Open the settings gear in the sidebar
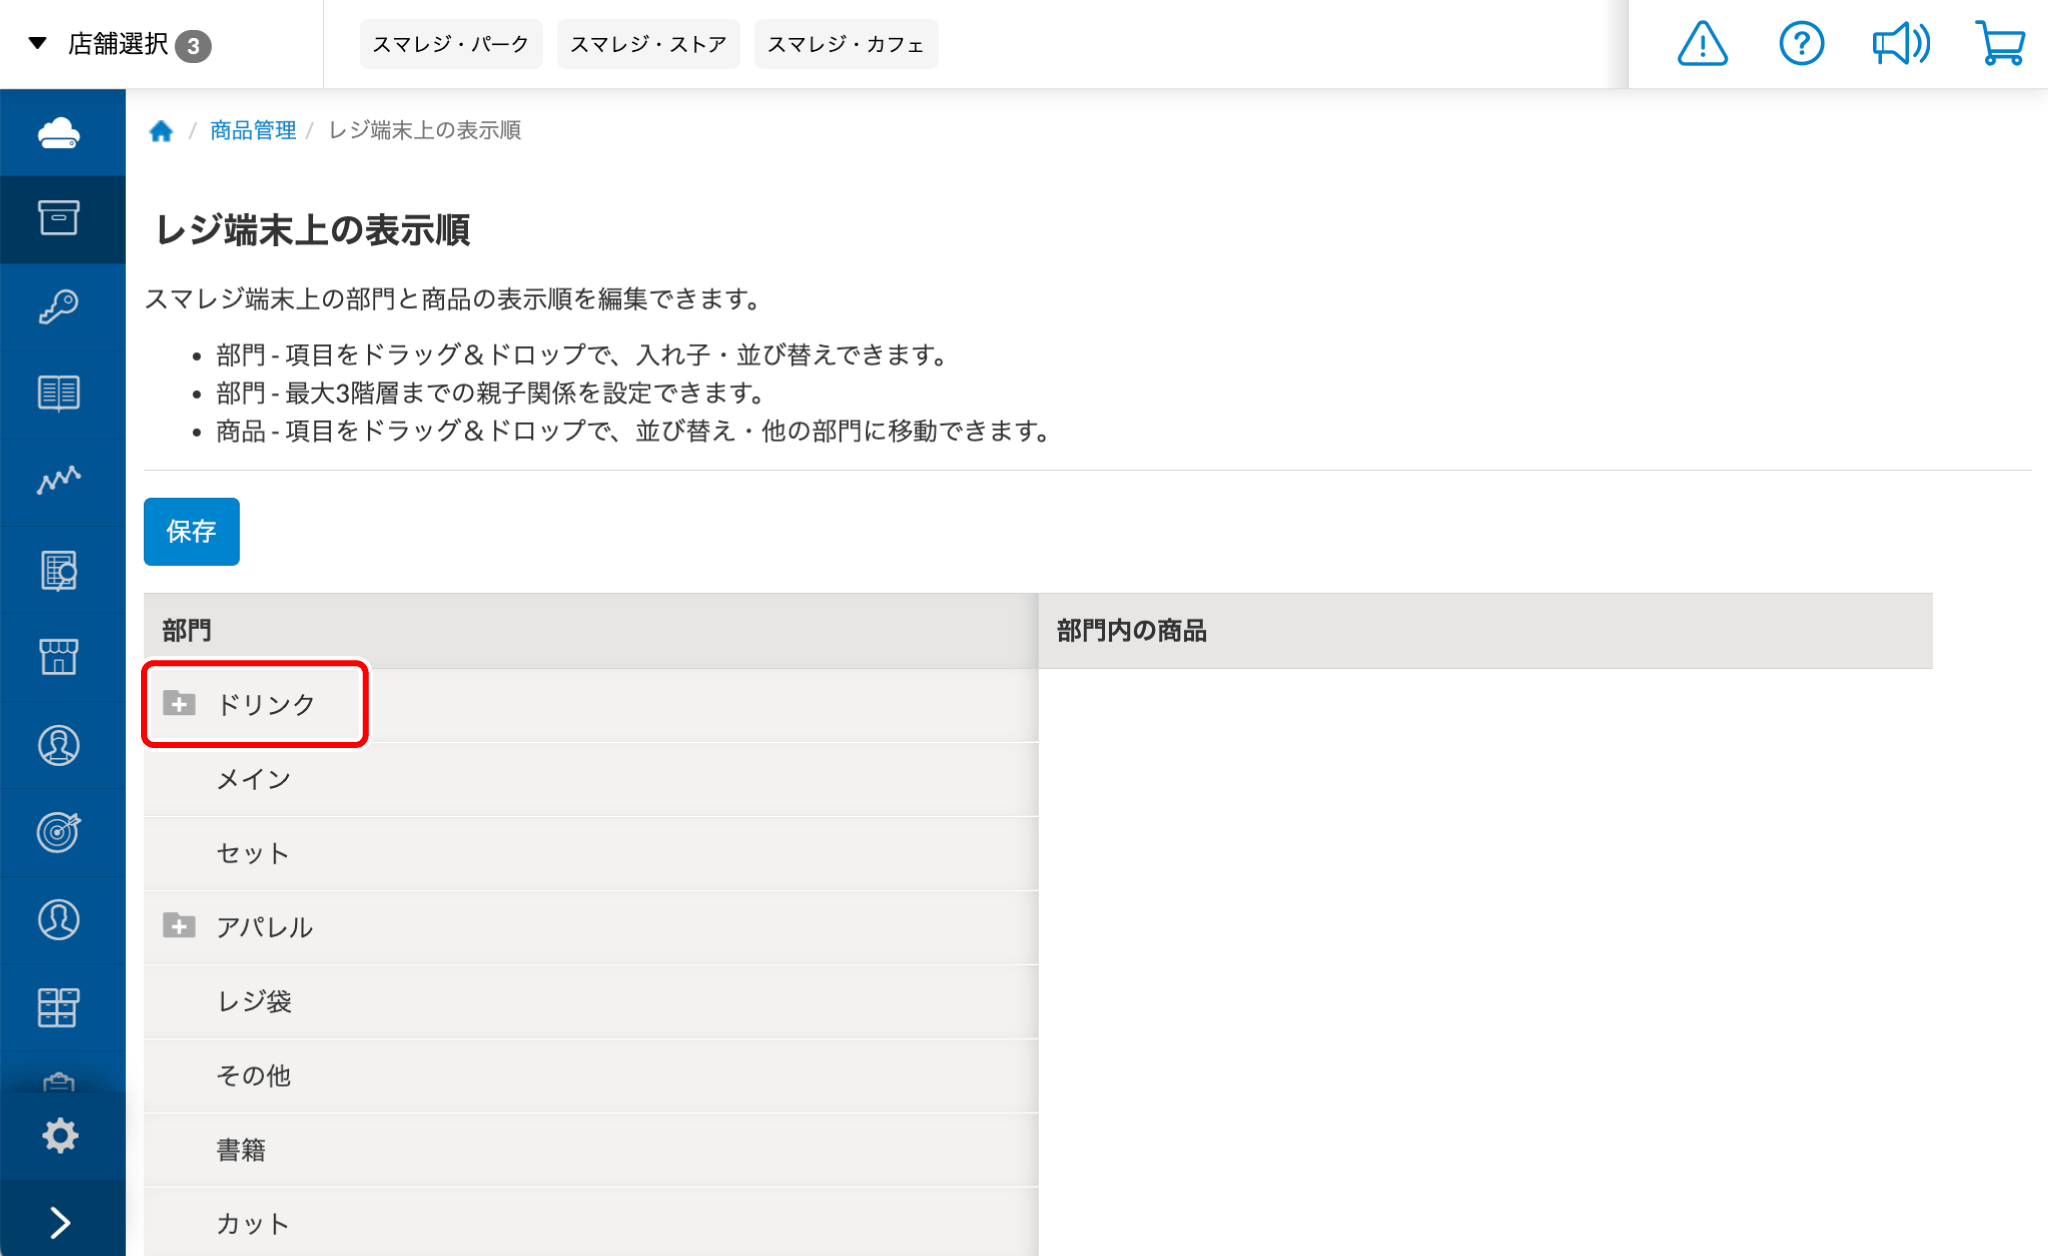 point(60,1135)
